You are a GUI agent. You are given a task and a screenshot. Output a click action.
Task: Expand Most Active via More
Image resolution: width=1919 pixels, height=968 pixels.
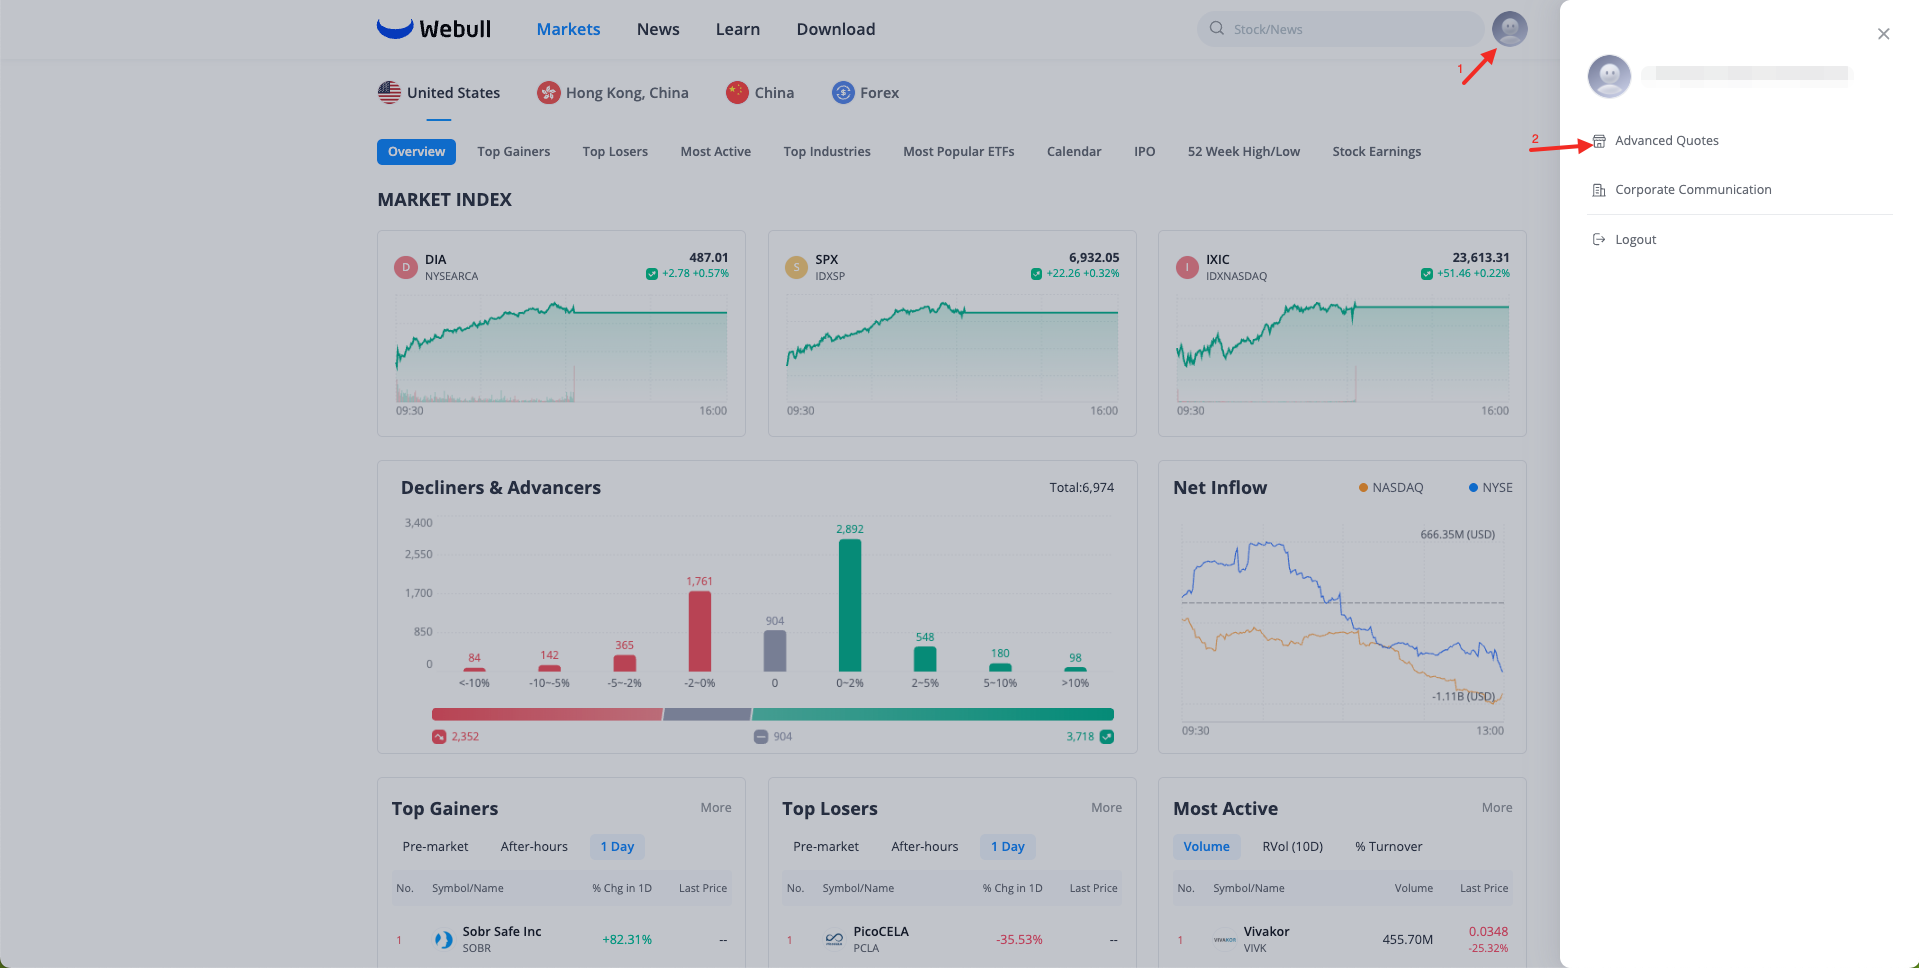pos(1496,808)
